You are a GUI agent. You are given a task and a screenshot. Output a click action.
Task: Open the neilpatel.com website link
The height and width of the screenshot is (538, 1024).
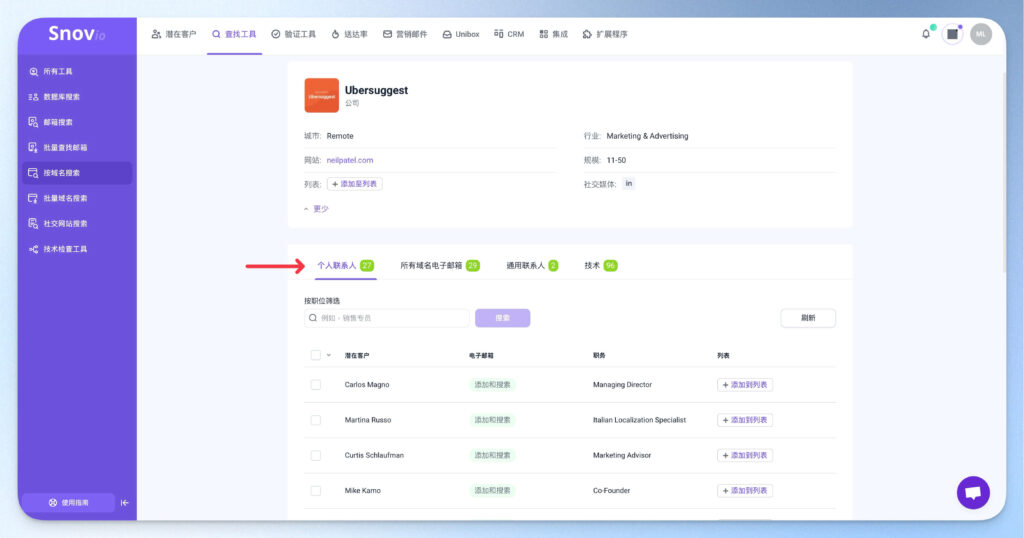tap(350, 160)
